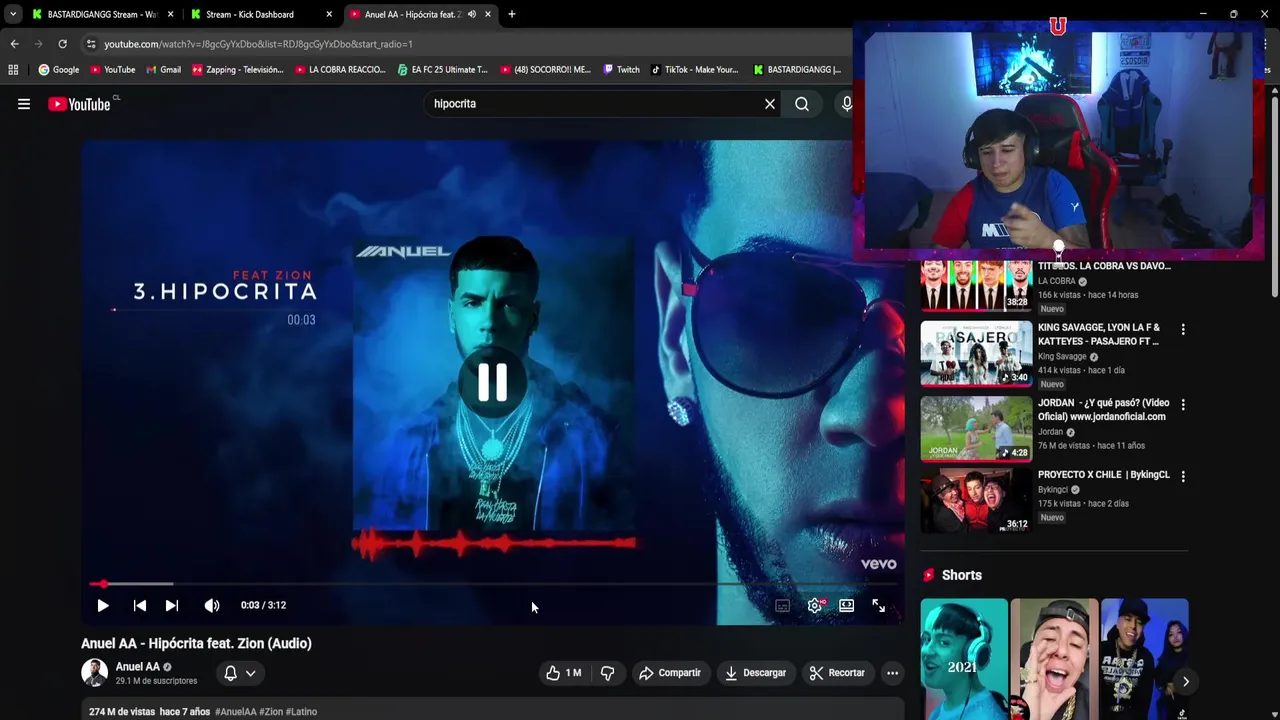This screenshot has width=1280, height=720.
Task: Enter fullscreen mode
Action: pyautogui.click(x=879, y=605)
